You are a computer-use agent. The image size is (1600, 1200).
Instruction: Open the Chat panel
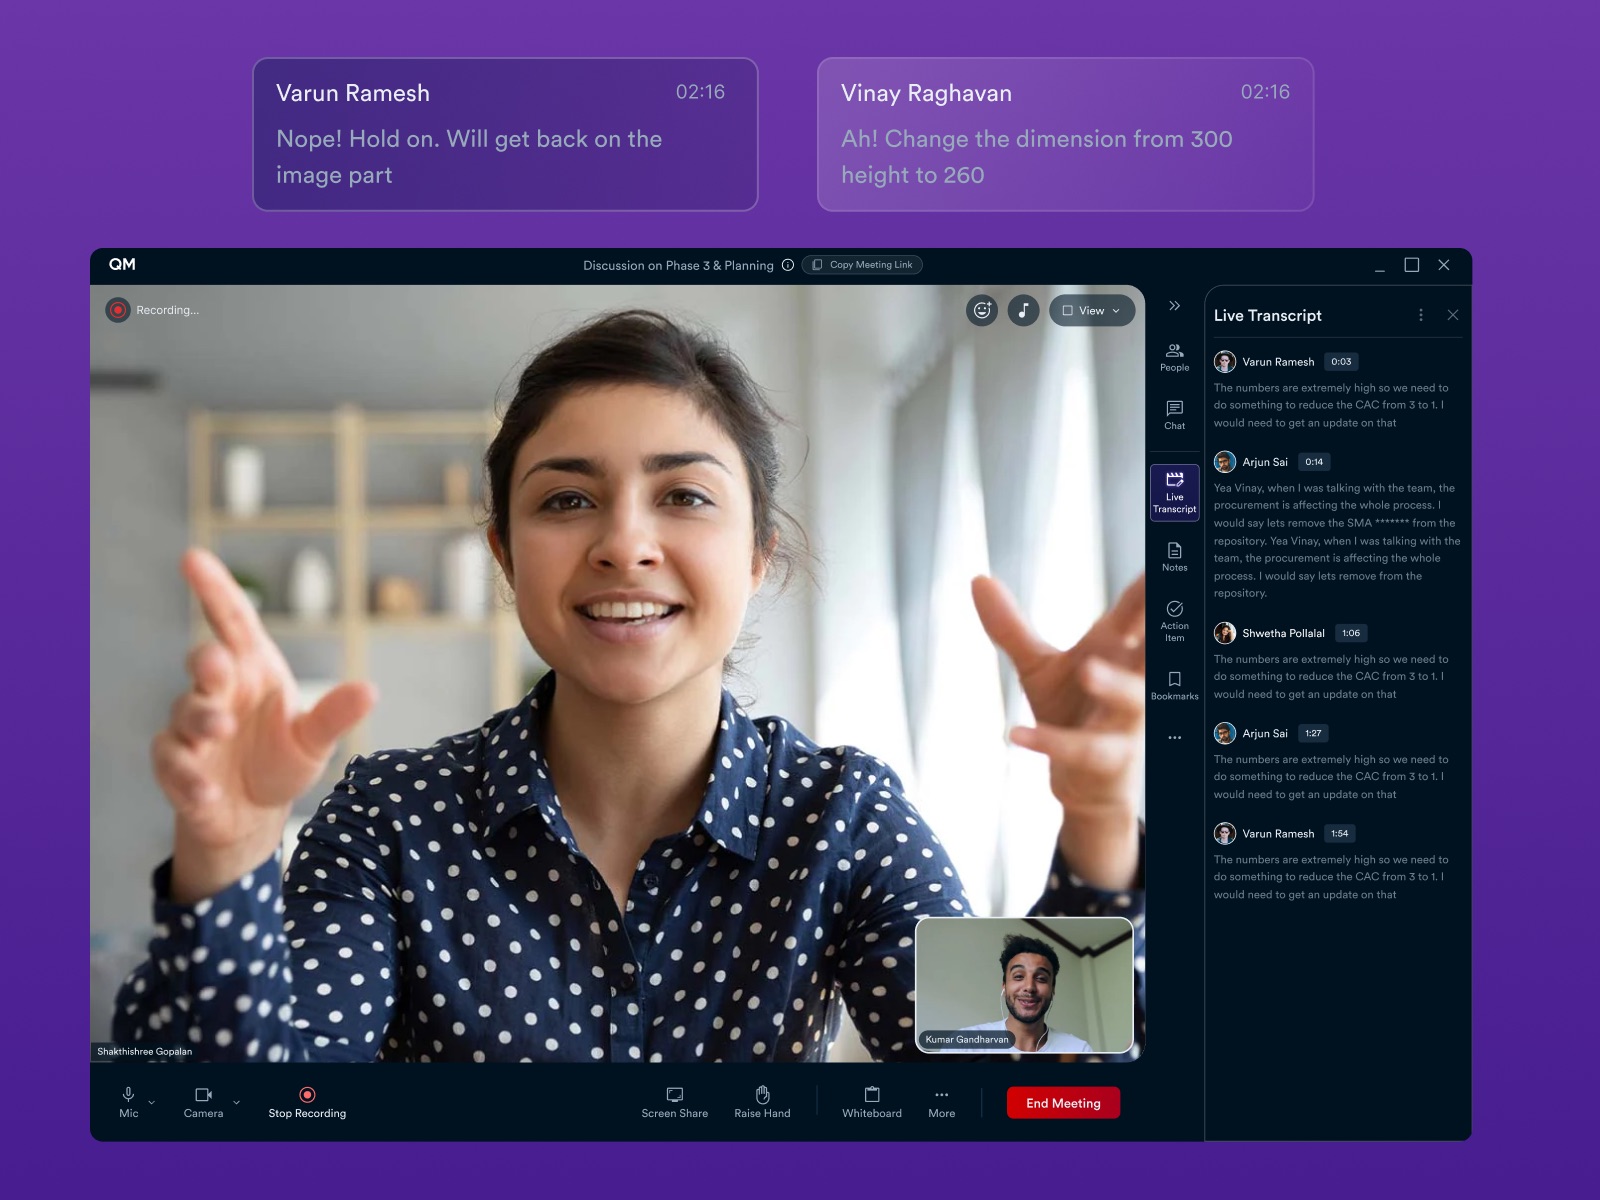click(x=1175, y=415)
